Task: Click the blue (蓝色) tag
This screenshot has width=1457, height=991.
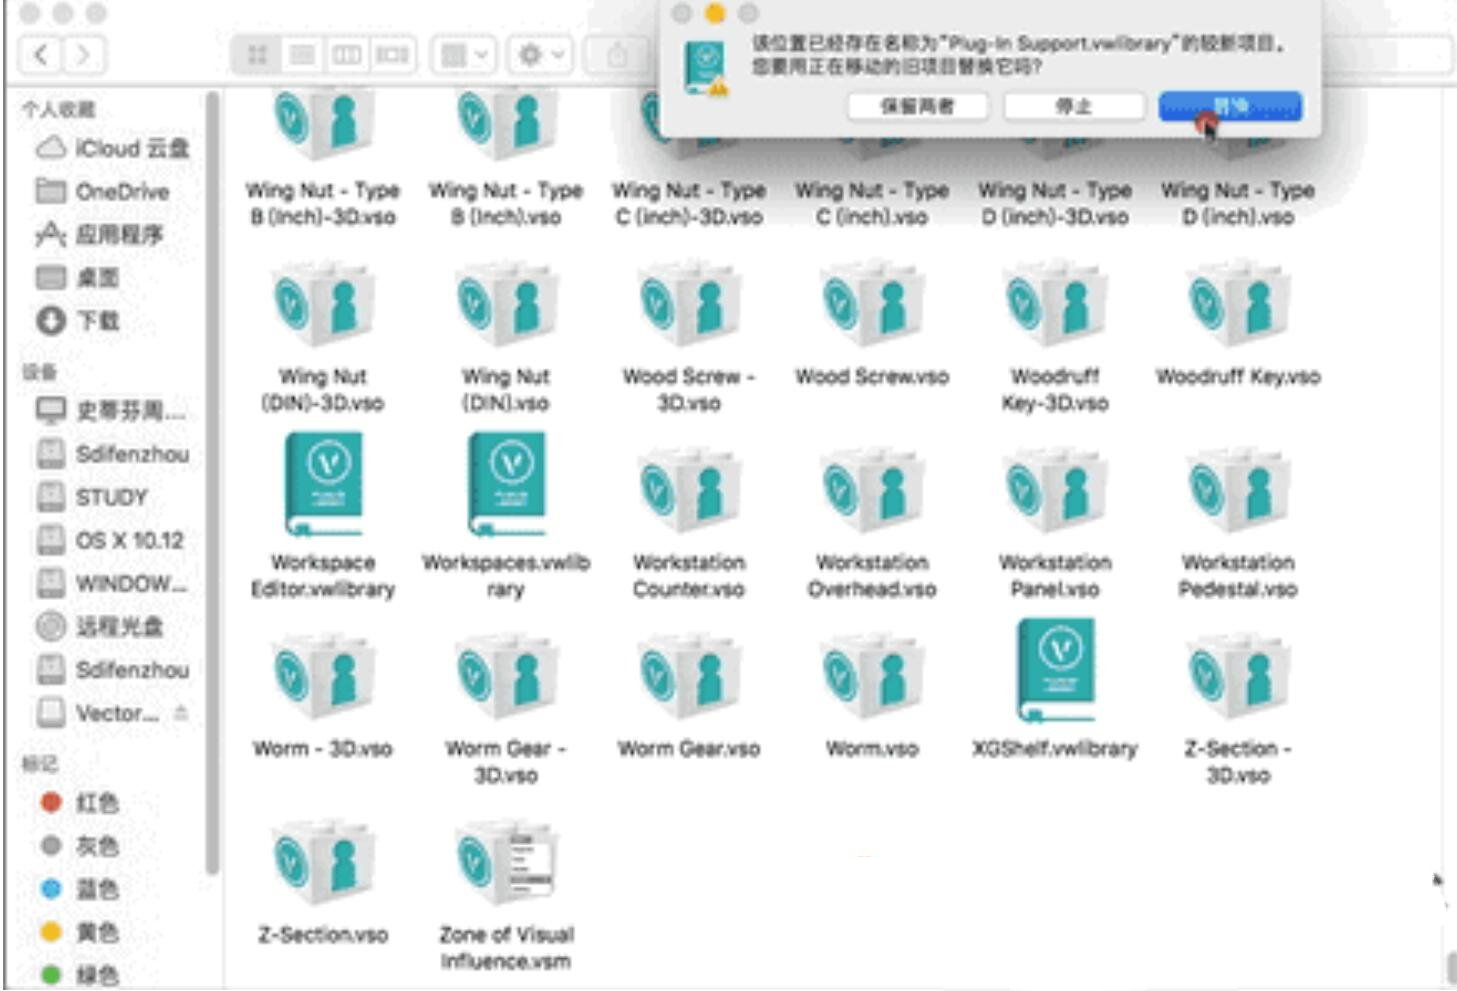Action: (80, 889)
